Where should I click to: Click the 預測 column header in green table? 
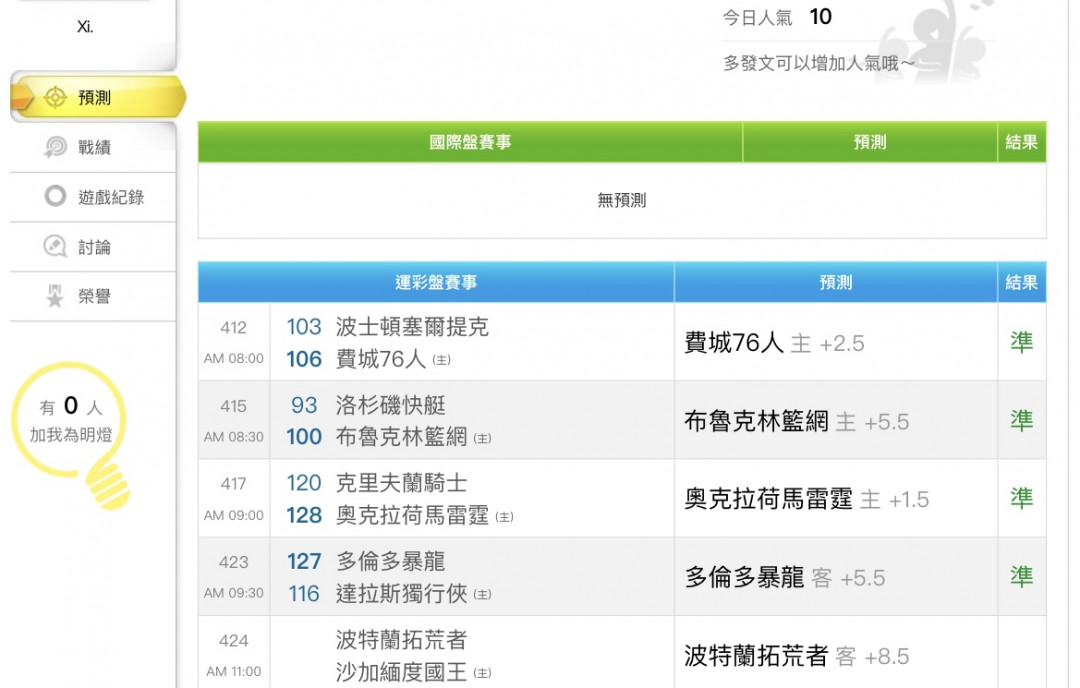(x=870, y=142)
